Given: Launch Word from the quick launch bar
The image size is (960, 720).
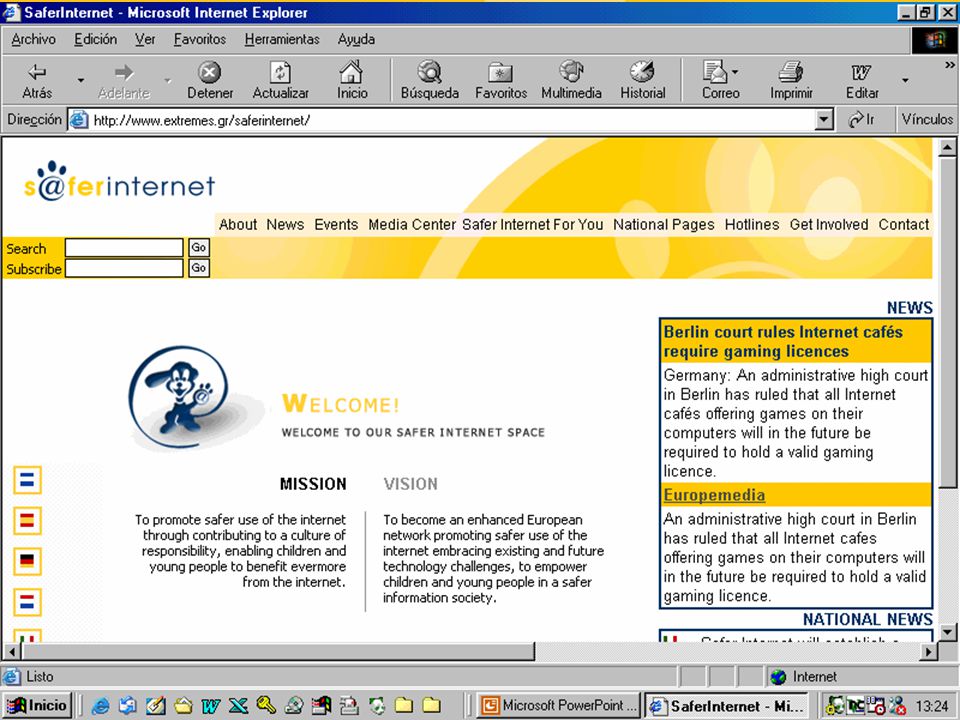Looking at the screenshot, I should (210, 706).
